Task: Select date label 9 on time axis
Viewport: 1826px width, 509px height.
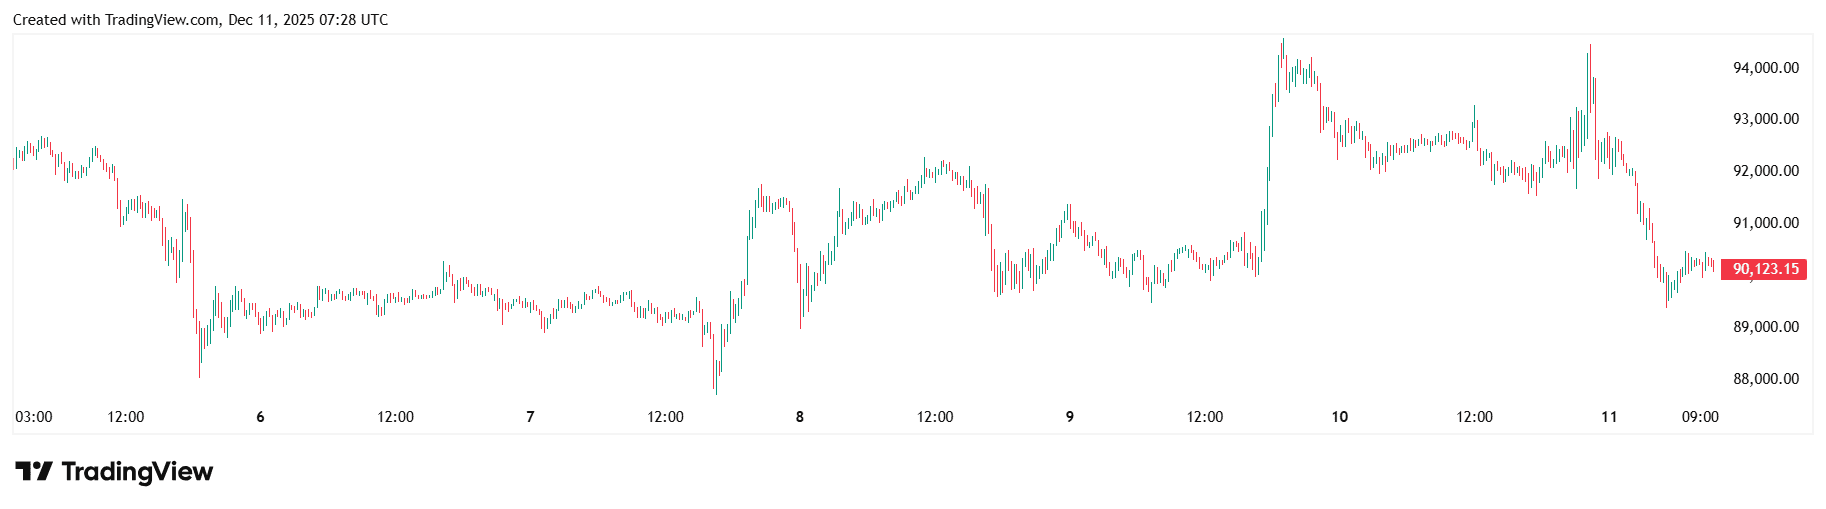Action: 1070,417
